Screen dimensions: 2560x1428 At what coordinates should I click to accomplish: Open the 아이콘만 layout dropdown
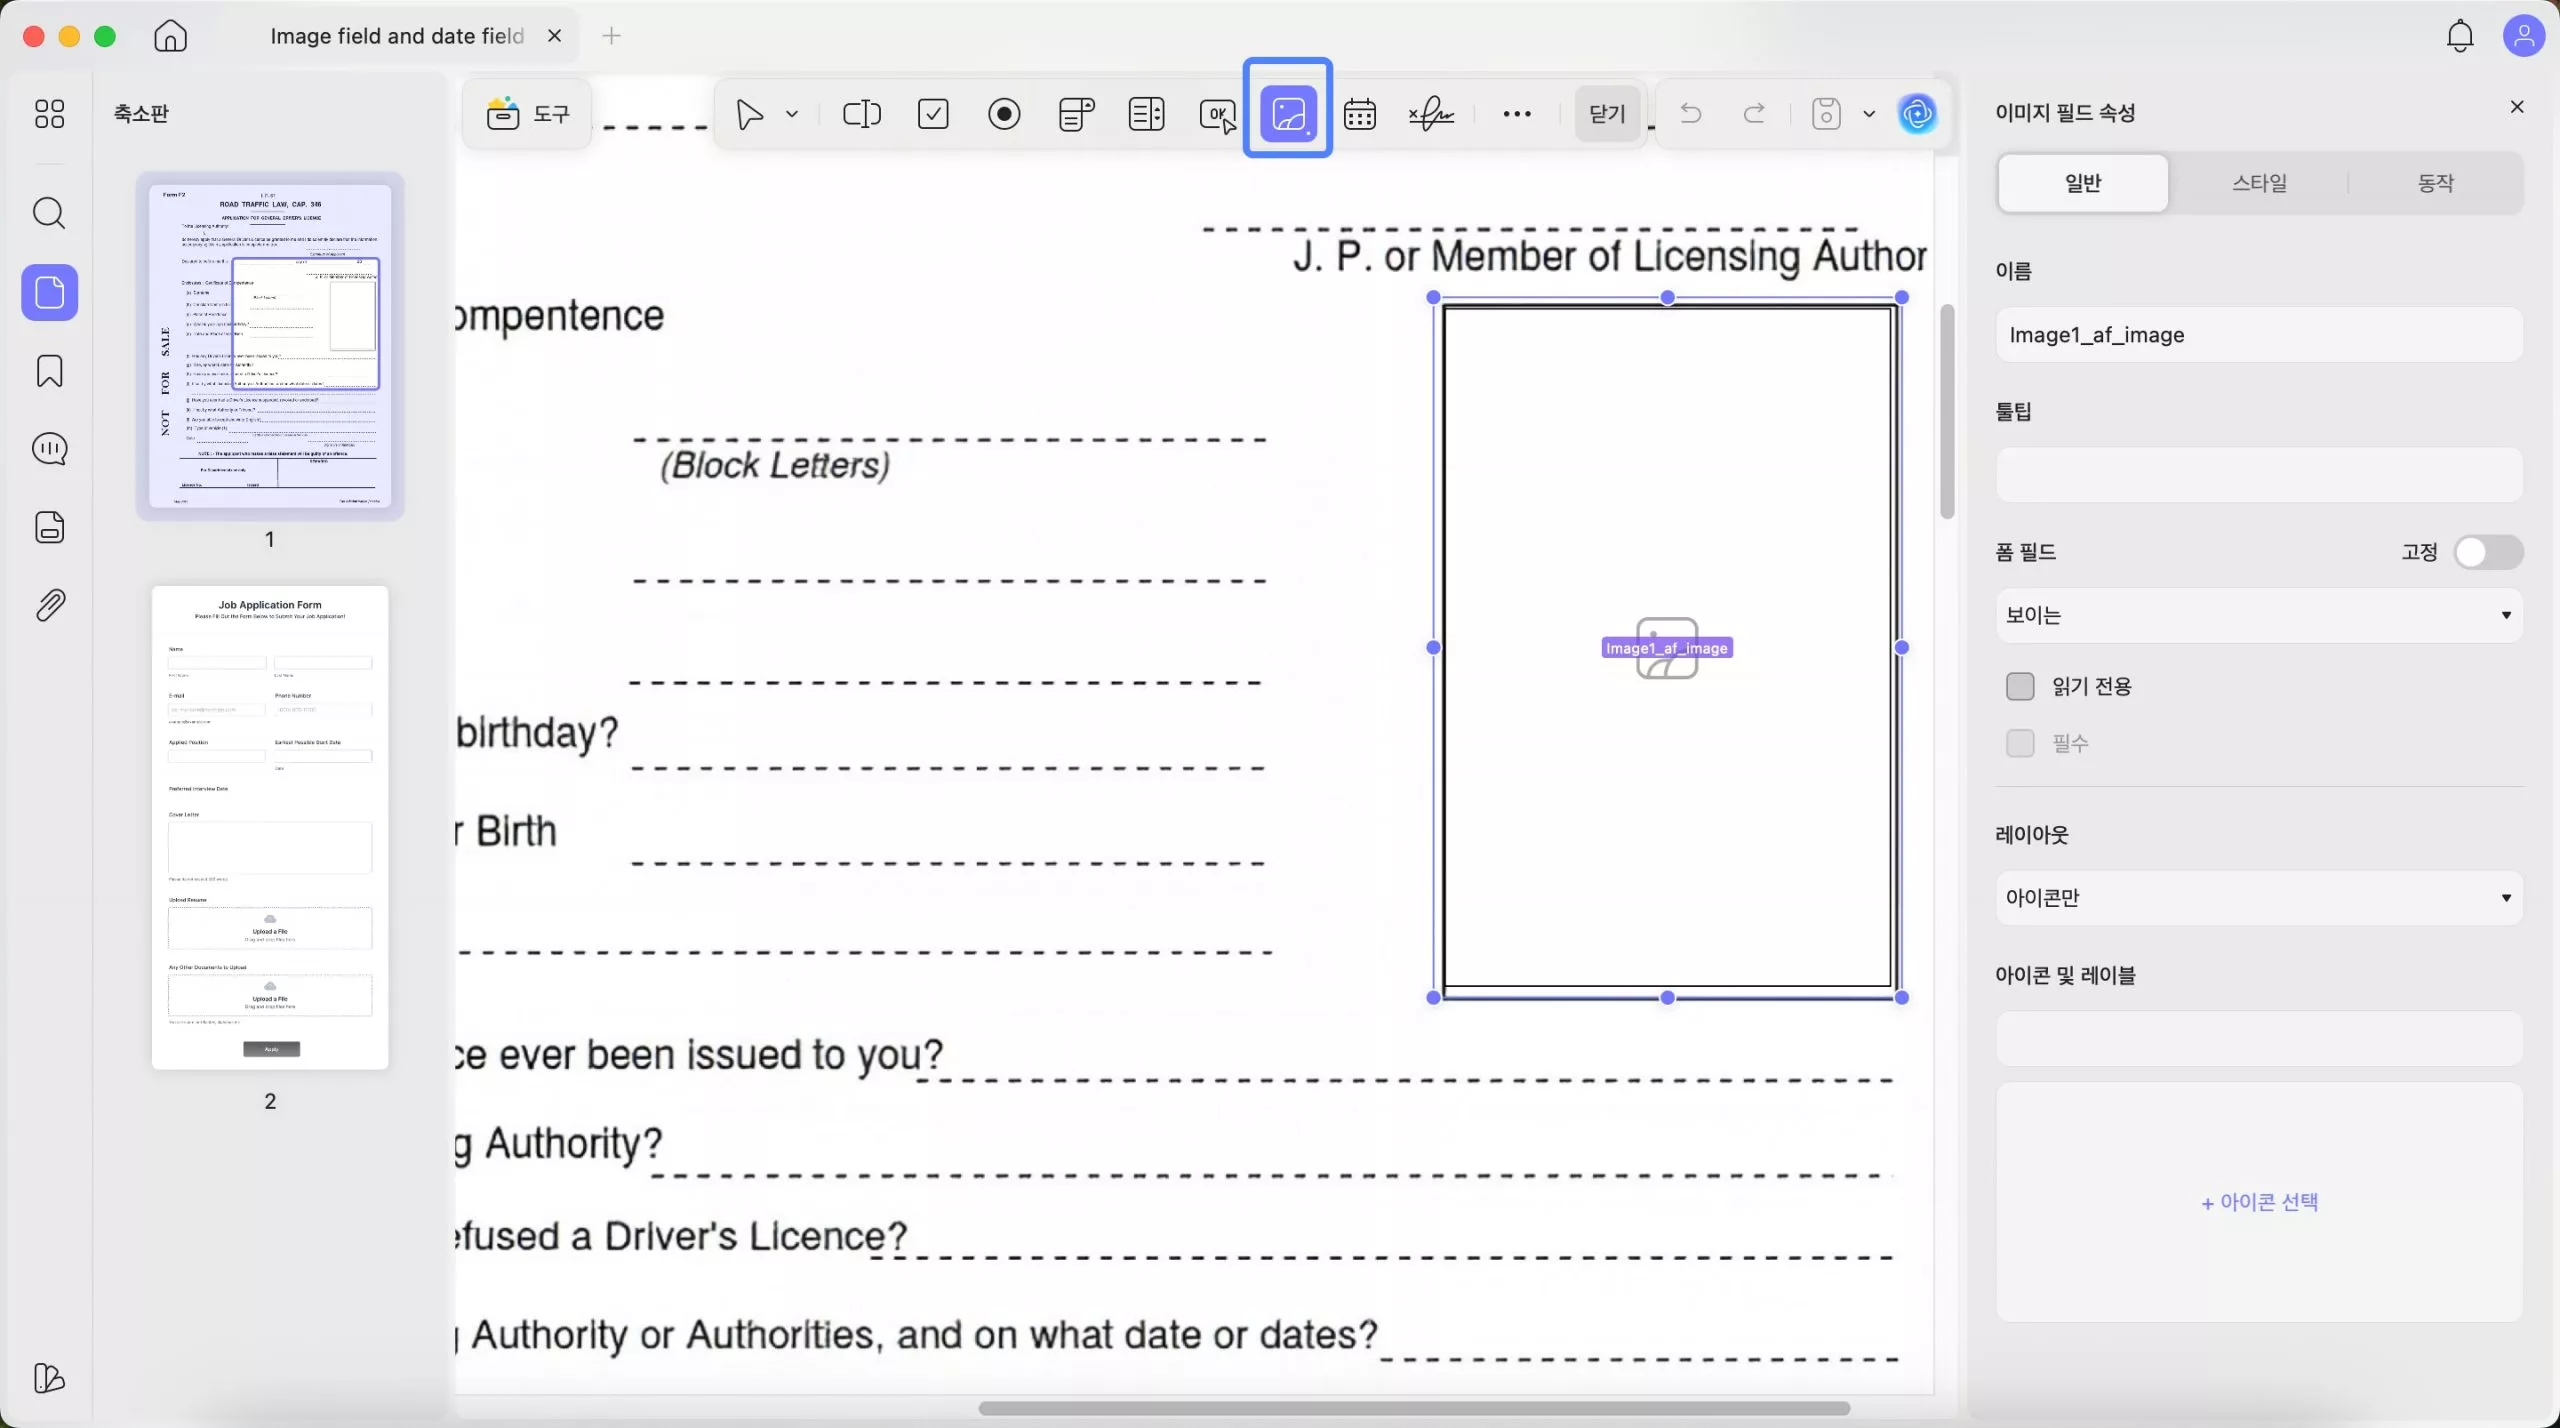[x=2257, y=897]
